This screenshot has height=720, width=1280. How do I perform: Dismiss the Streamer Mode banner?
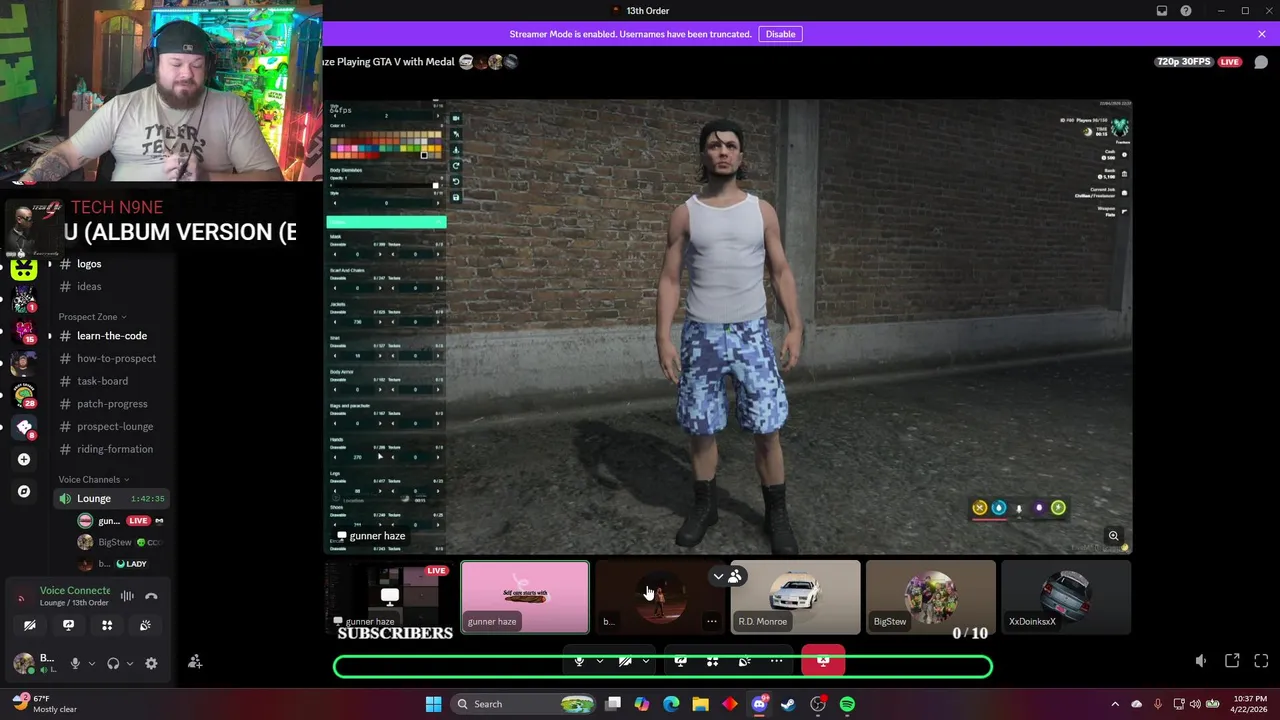1262,34
